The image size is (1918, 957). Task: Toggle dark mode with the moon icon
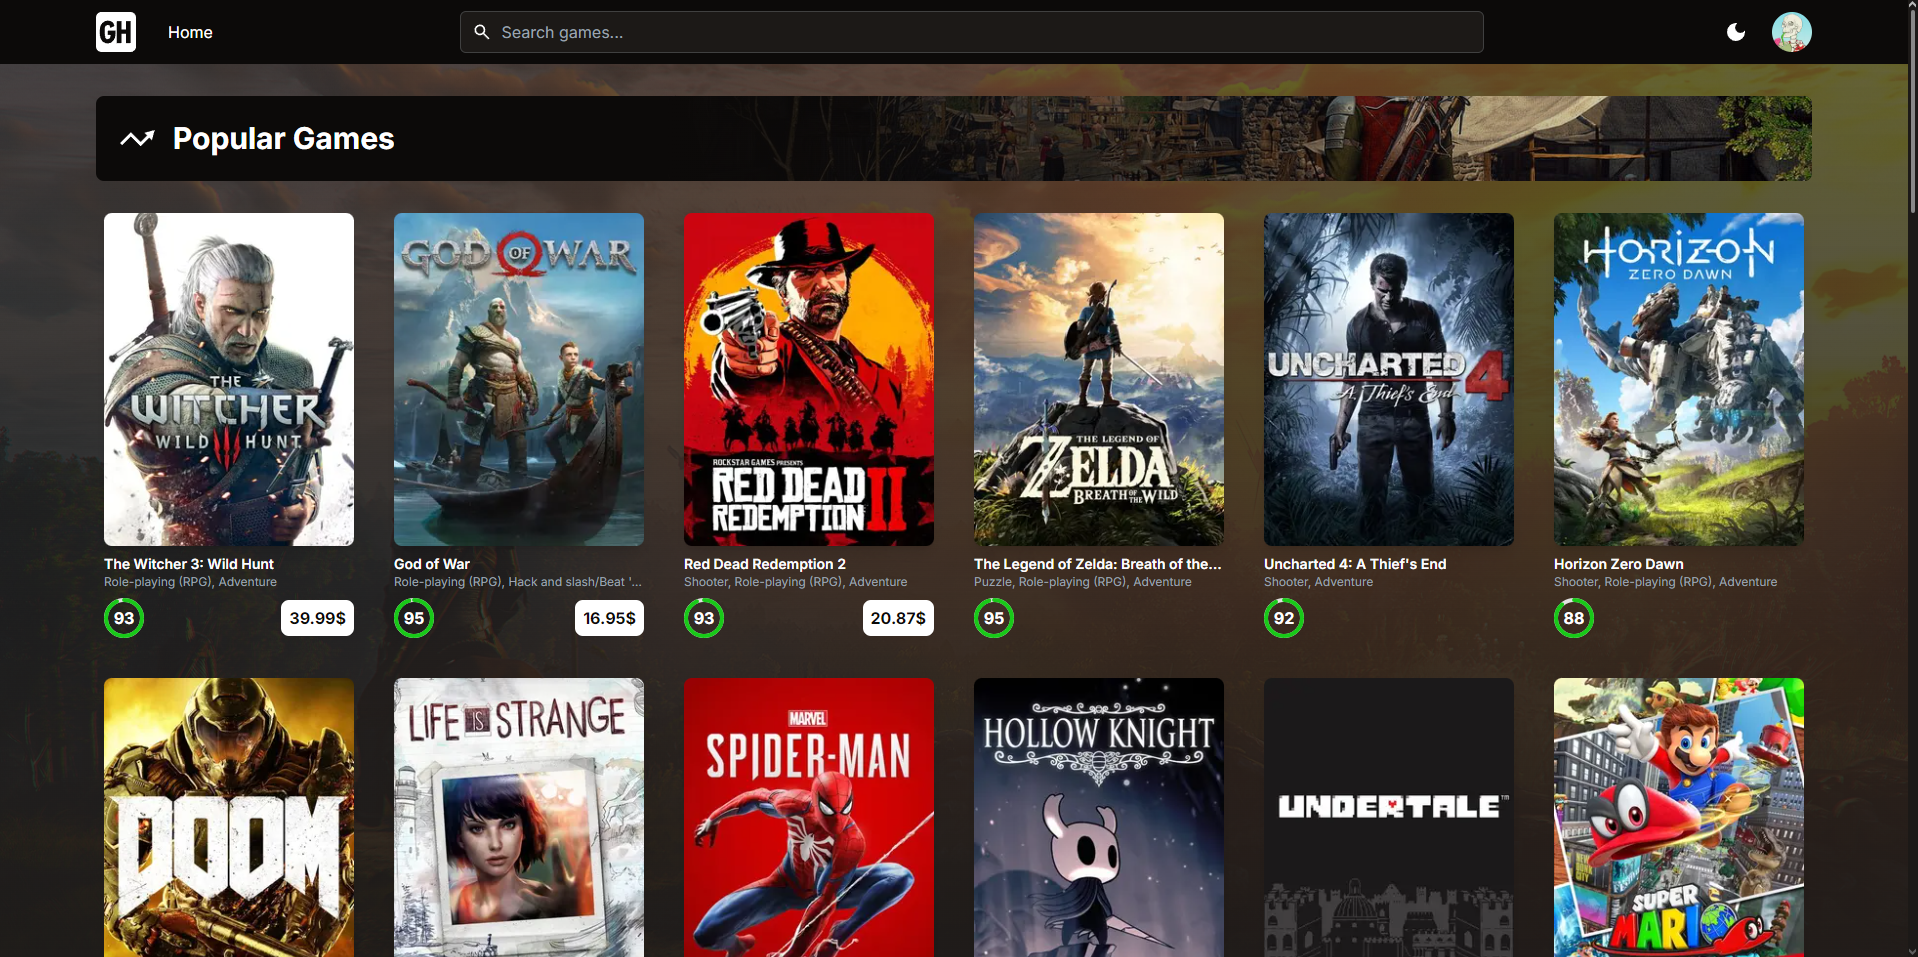click(x=1735, y=31)
